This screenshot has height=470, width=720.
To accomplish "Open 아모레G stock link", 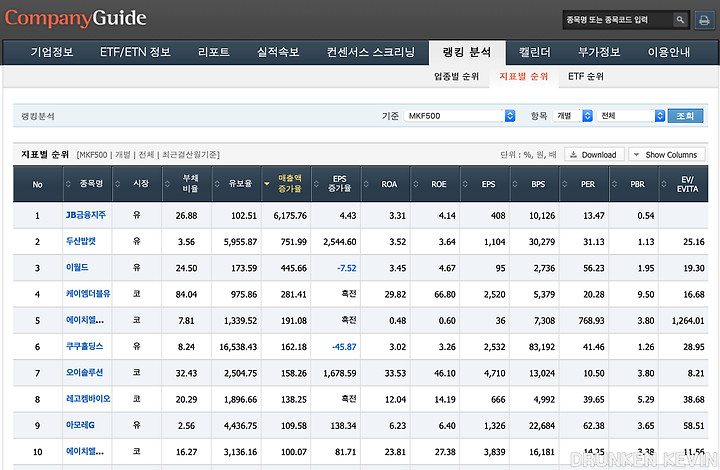I will click(x=80, y=425).
